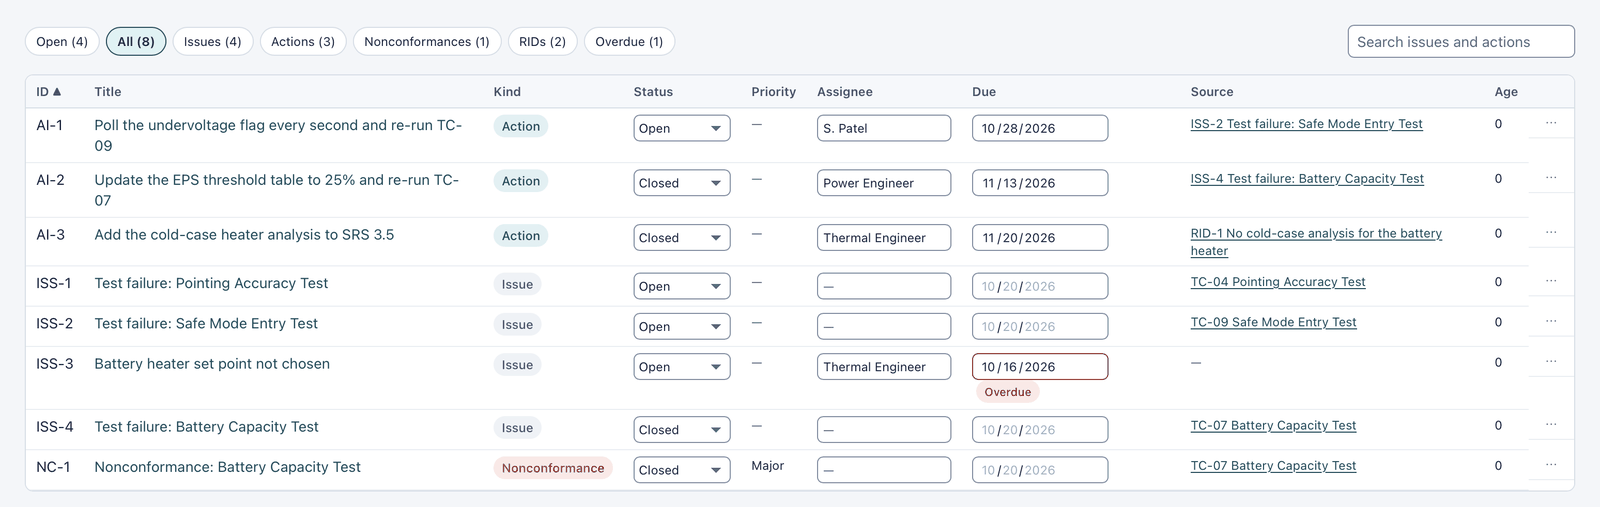Filter by the Open (4) tab
Image resolution: width=1600 pixels, height=507 pixels.
[62, 42]
